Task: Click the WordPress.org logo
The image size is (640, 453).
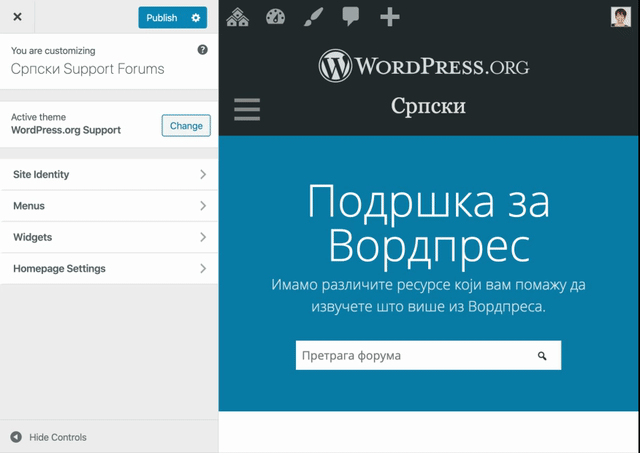Action: pos(424,67)
